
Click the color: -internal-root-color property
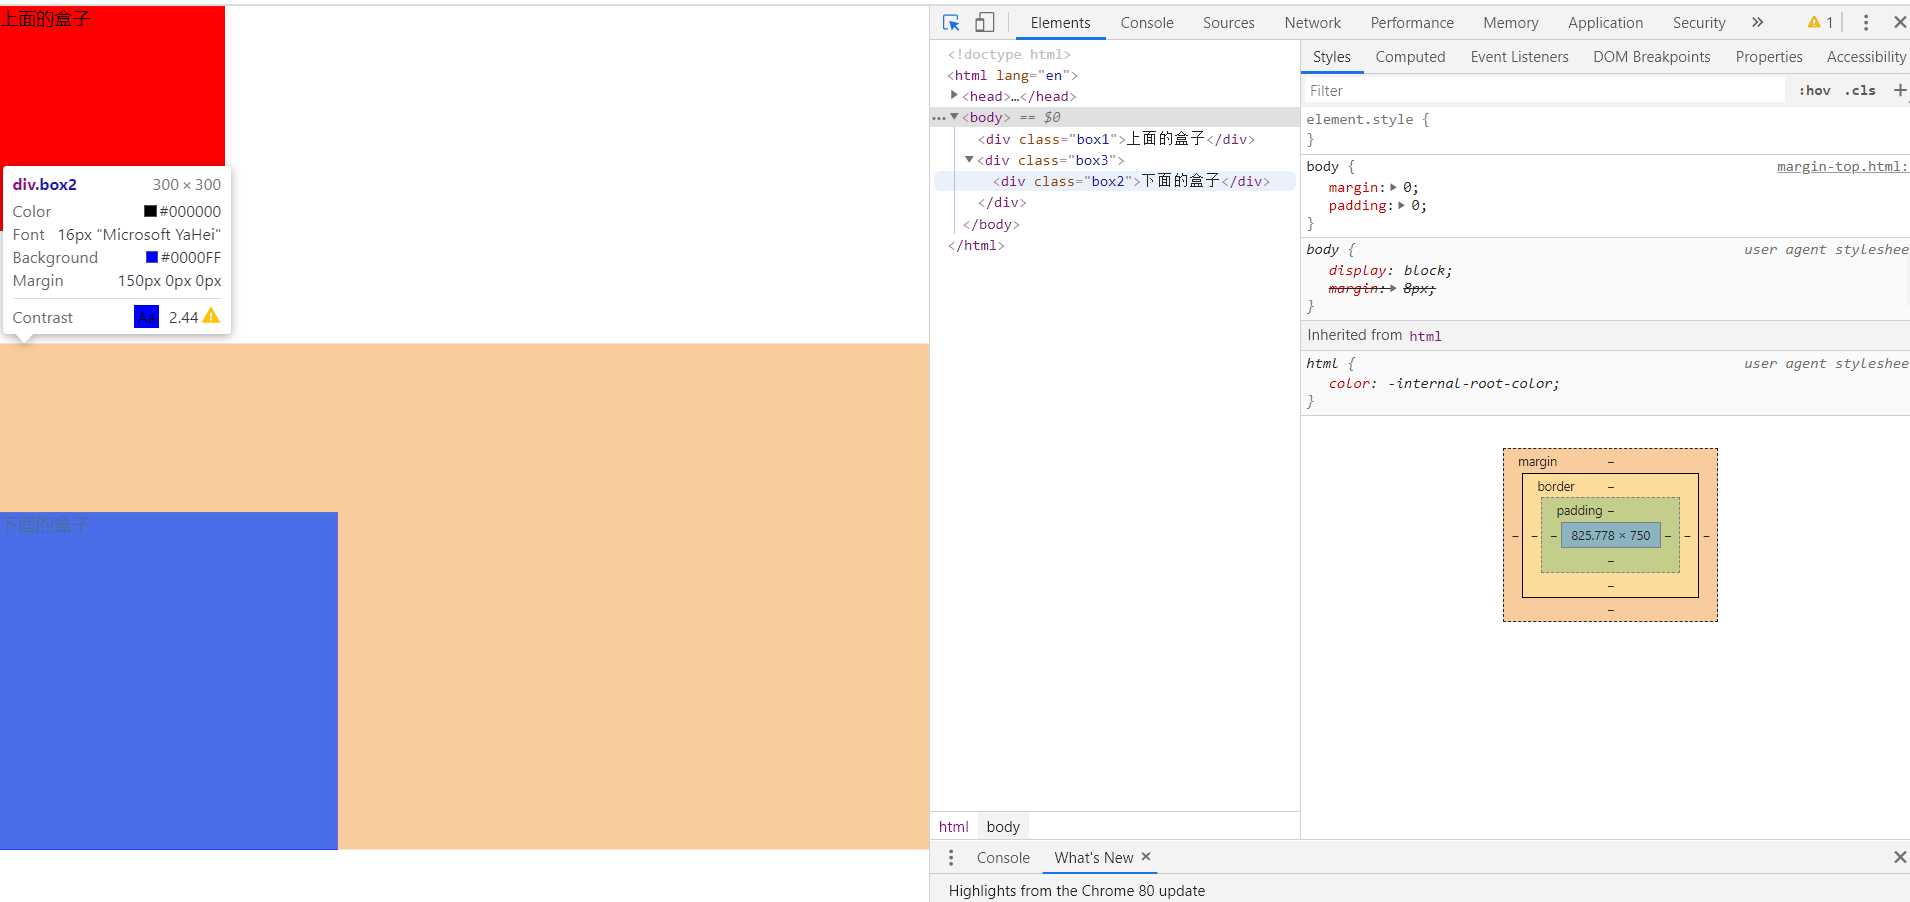[x=1443, y=384]
